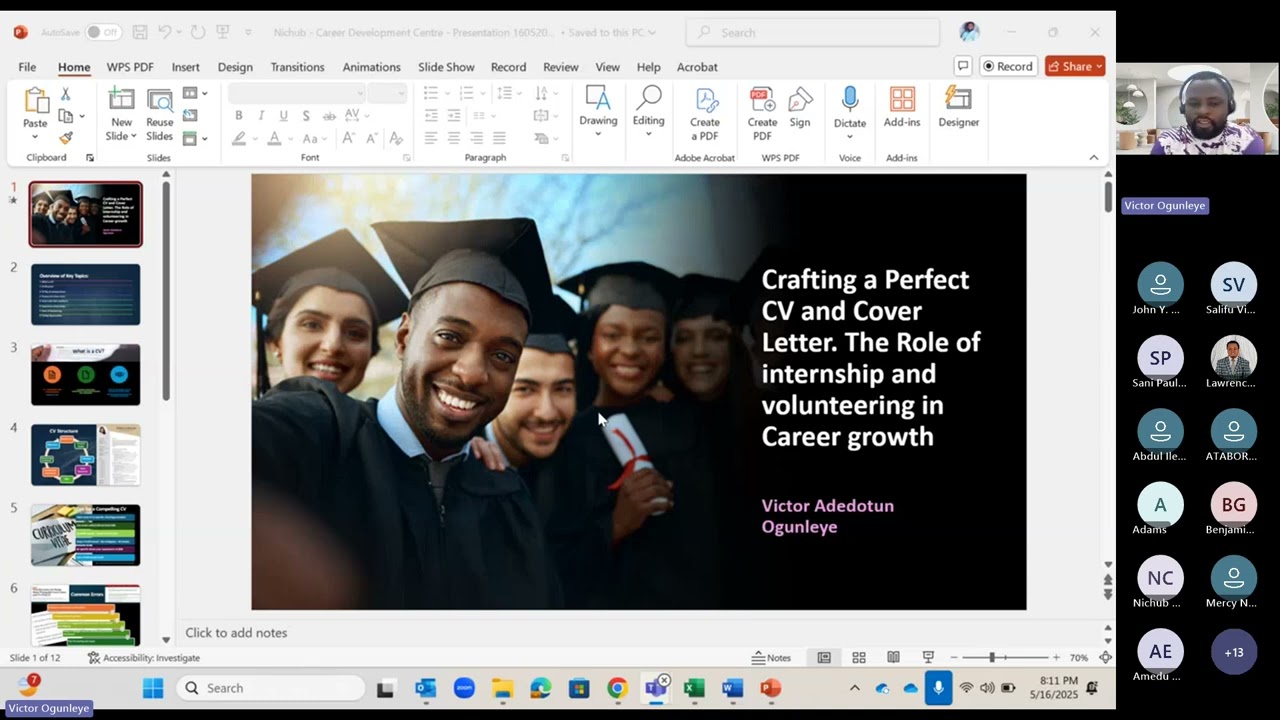Open the Acrobat tab
The height and width of the screenshot is (720, 1280).
click(697, 67)
